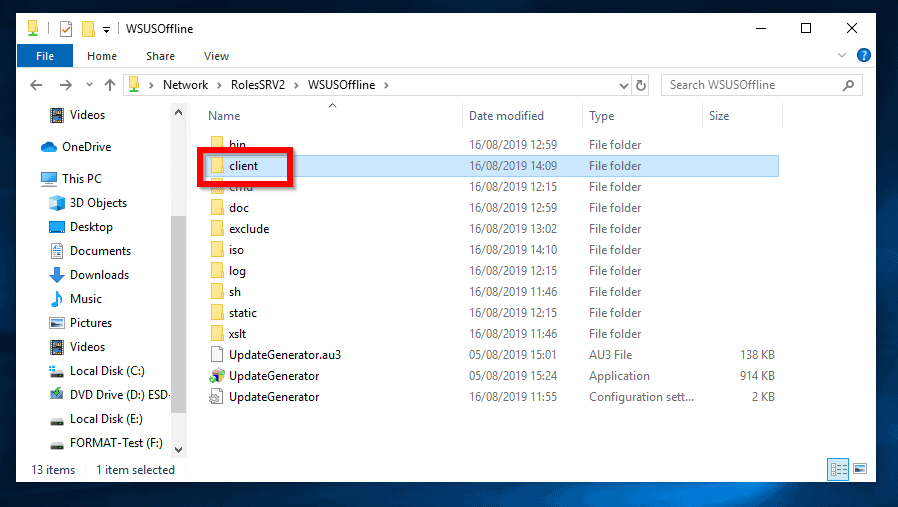The image size is (898, 507).
Task: Select the UpdateGenerator application icon
Action: [217, 376]
